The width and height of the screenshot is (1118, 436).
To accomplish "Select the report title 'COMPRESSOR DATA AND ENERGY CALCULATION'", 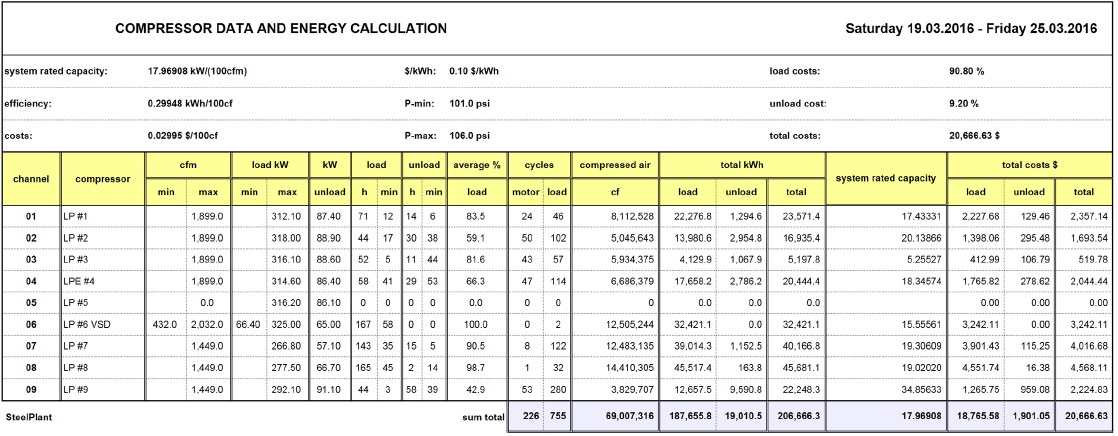I will (x=281, y=29).
